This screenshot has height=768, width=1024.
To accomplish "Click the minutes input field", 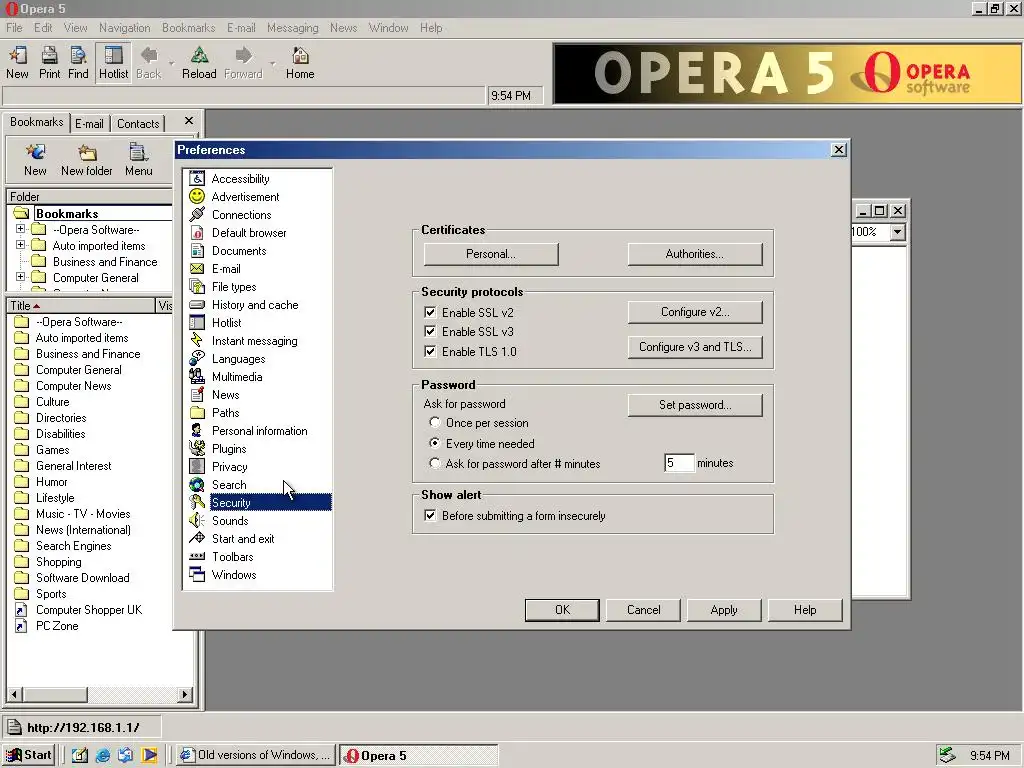I will pyautogui.click(x=679, y=463).
